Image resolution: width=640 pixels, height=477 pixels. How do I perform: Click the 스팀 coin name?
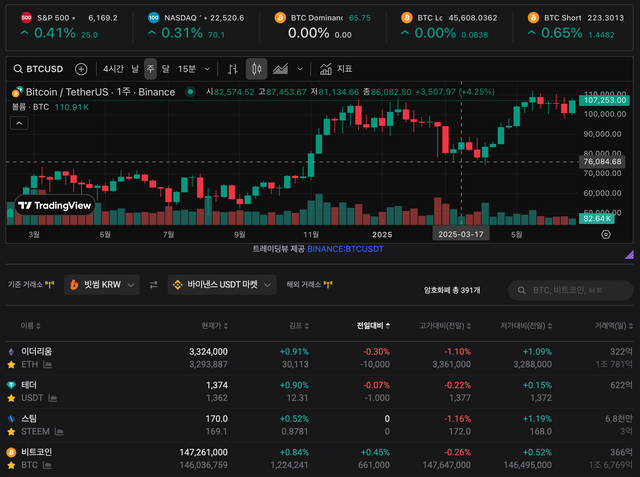(29, 418)
